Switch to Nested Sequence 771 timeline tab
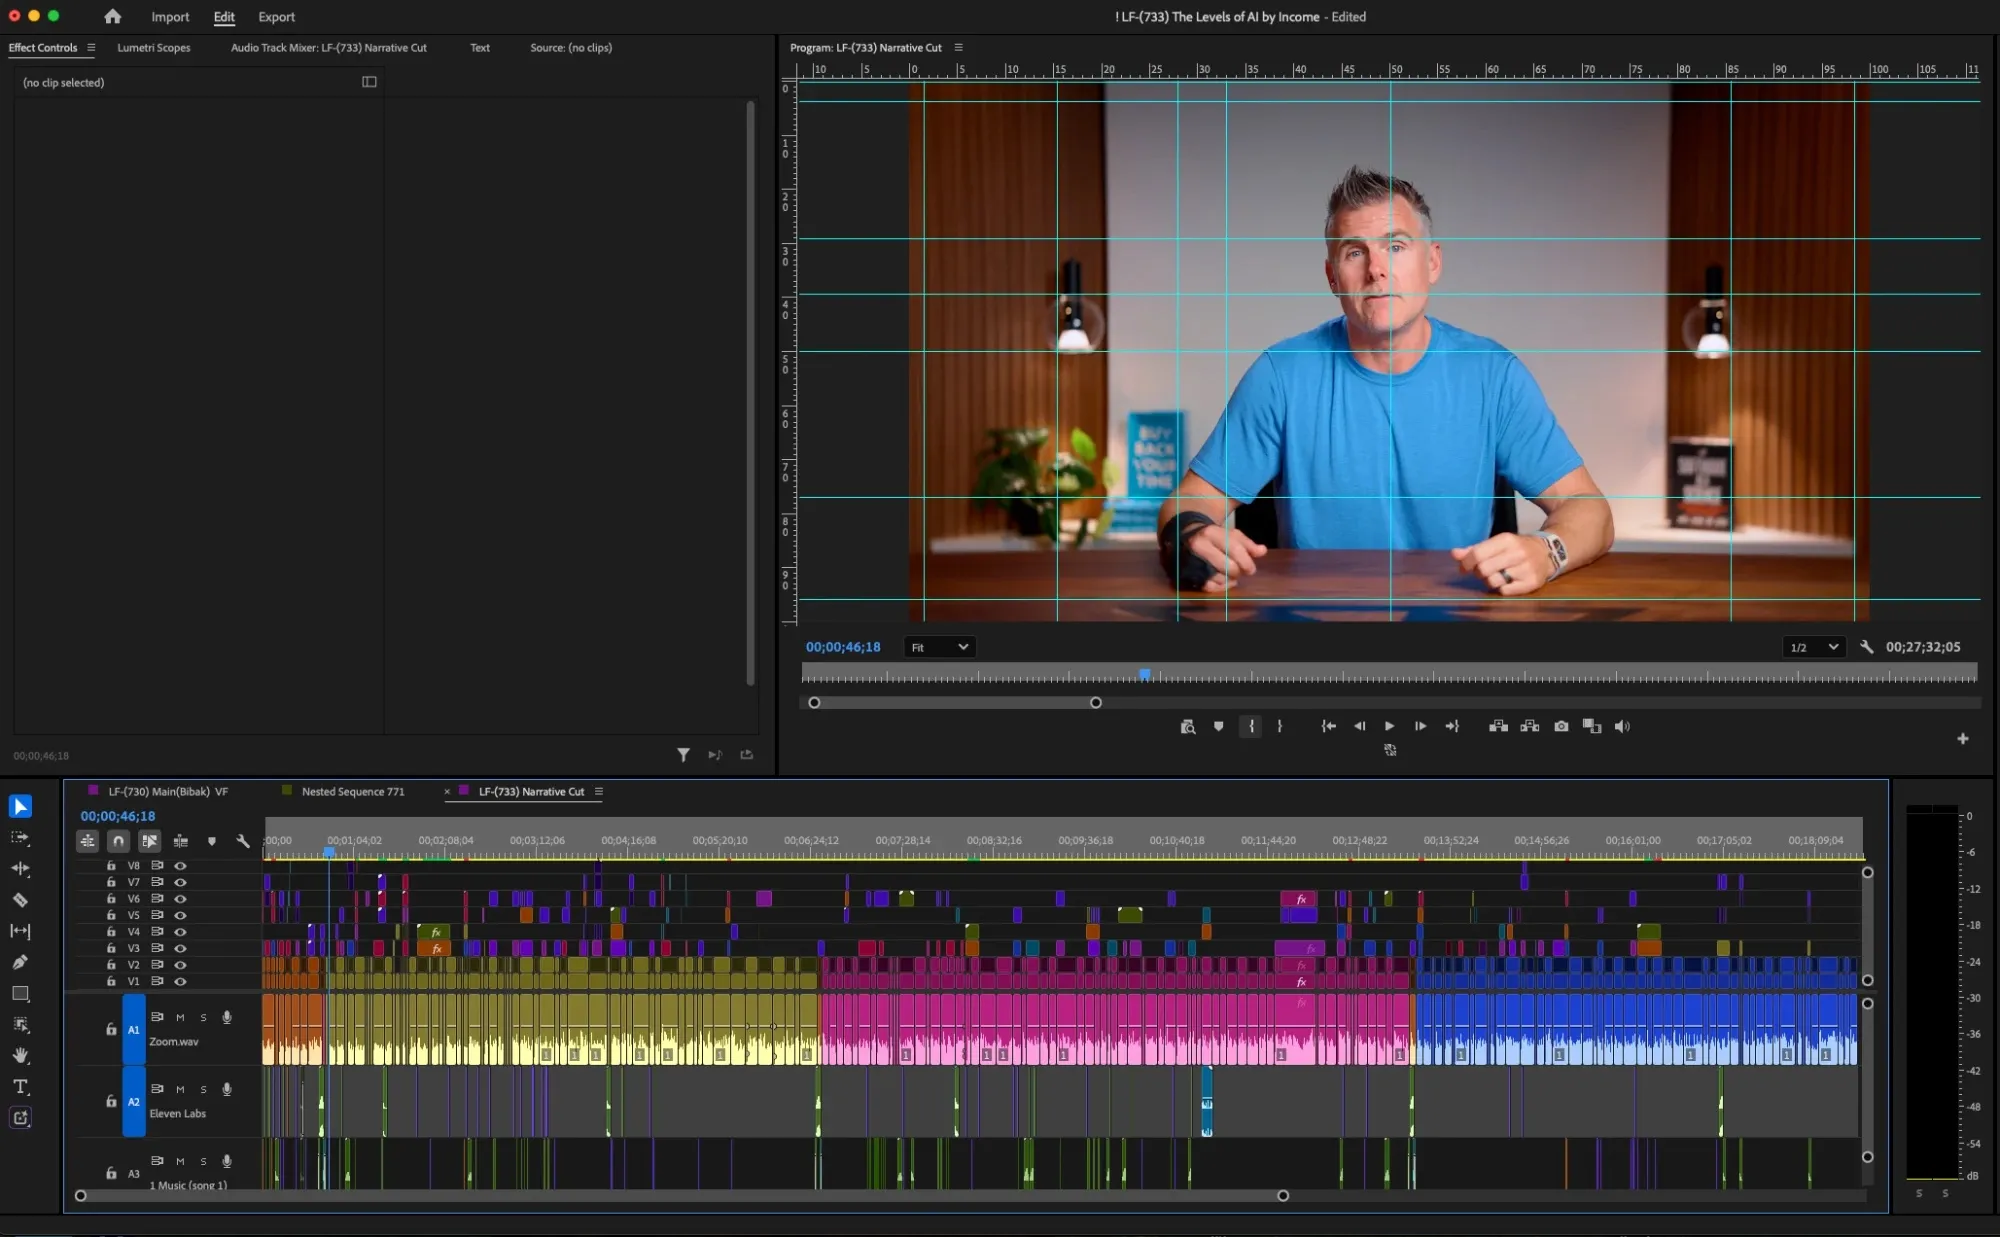The image size is (2000, 1237). pos(352,792)
